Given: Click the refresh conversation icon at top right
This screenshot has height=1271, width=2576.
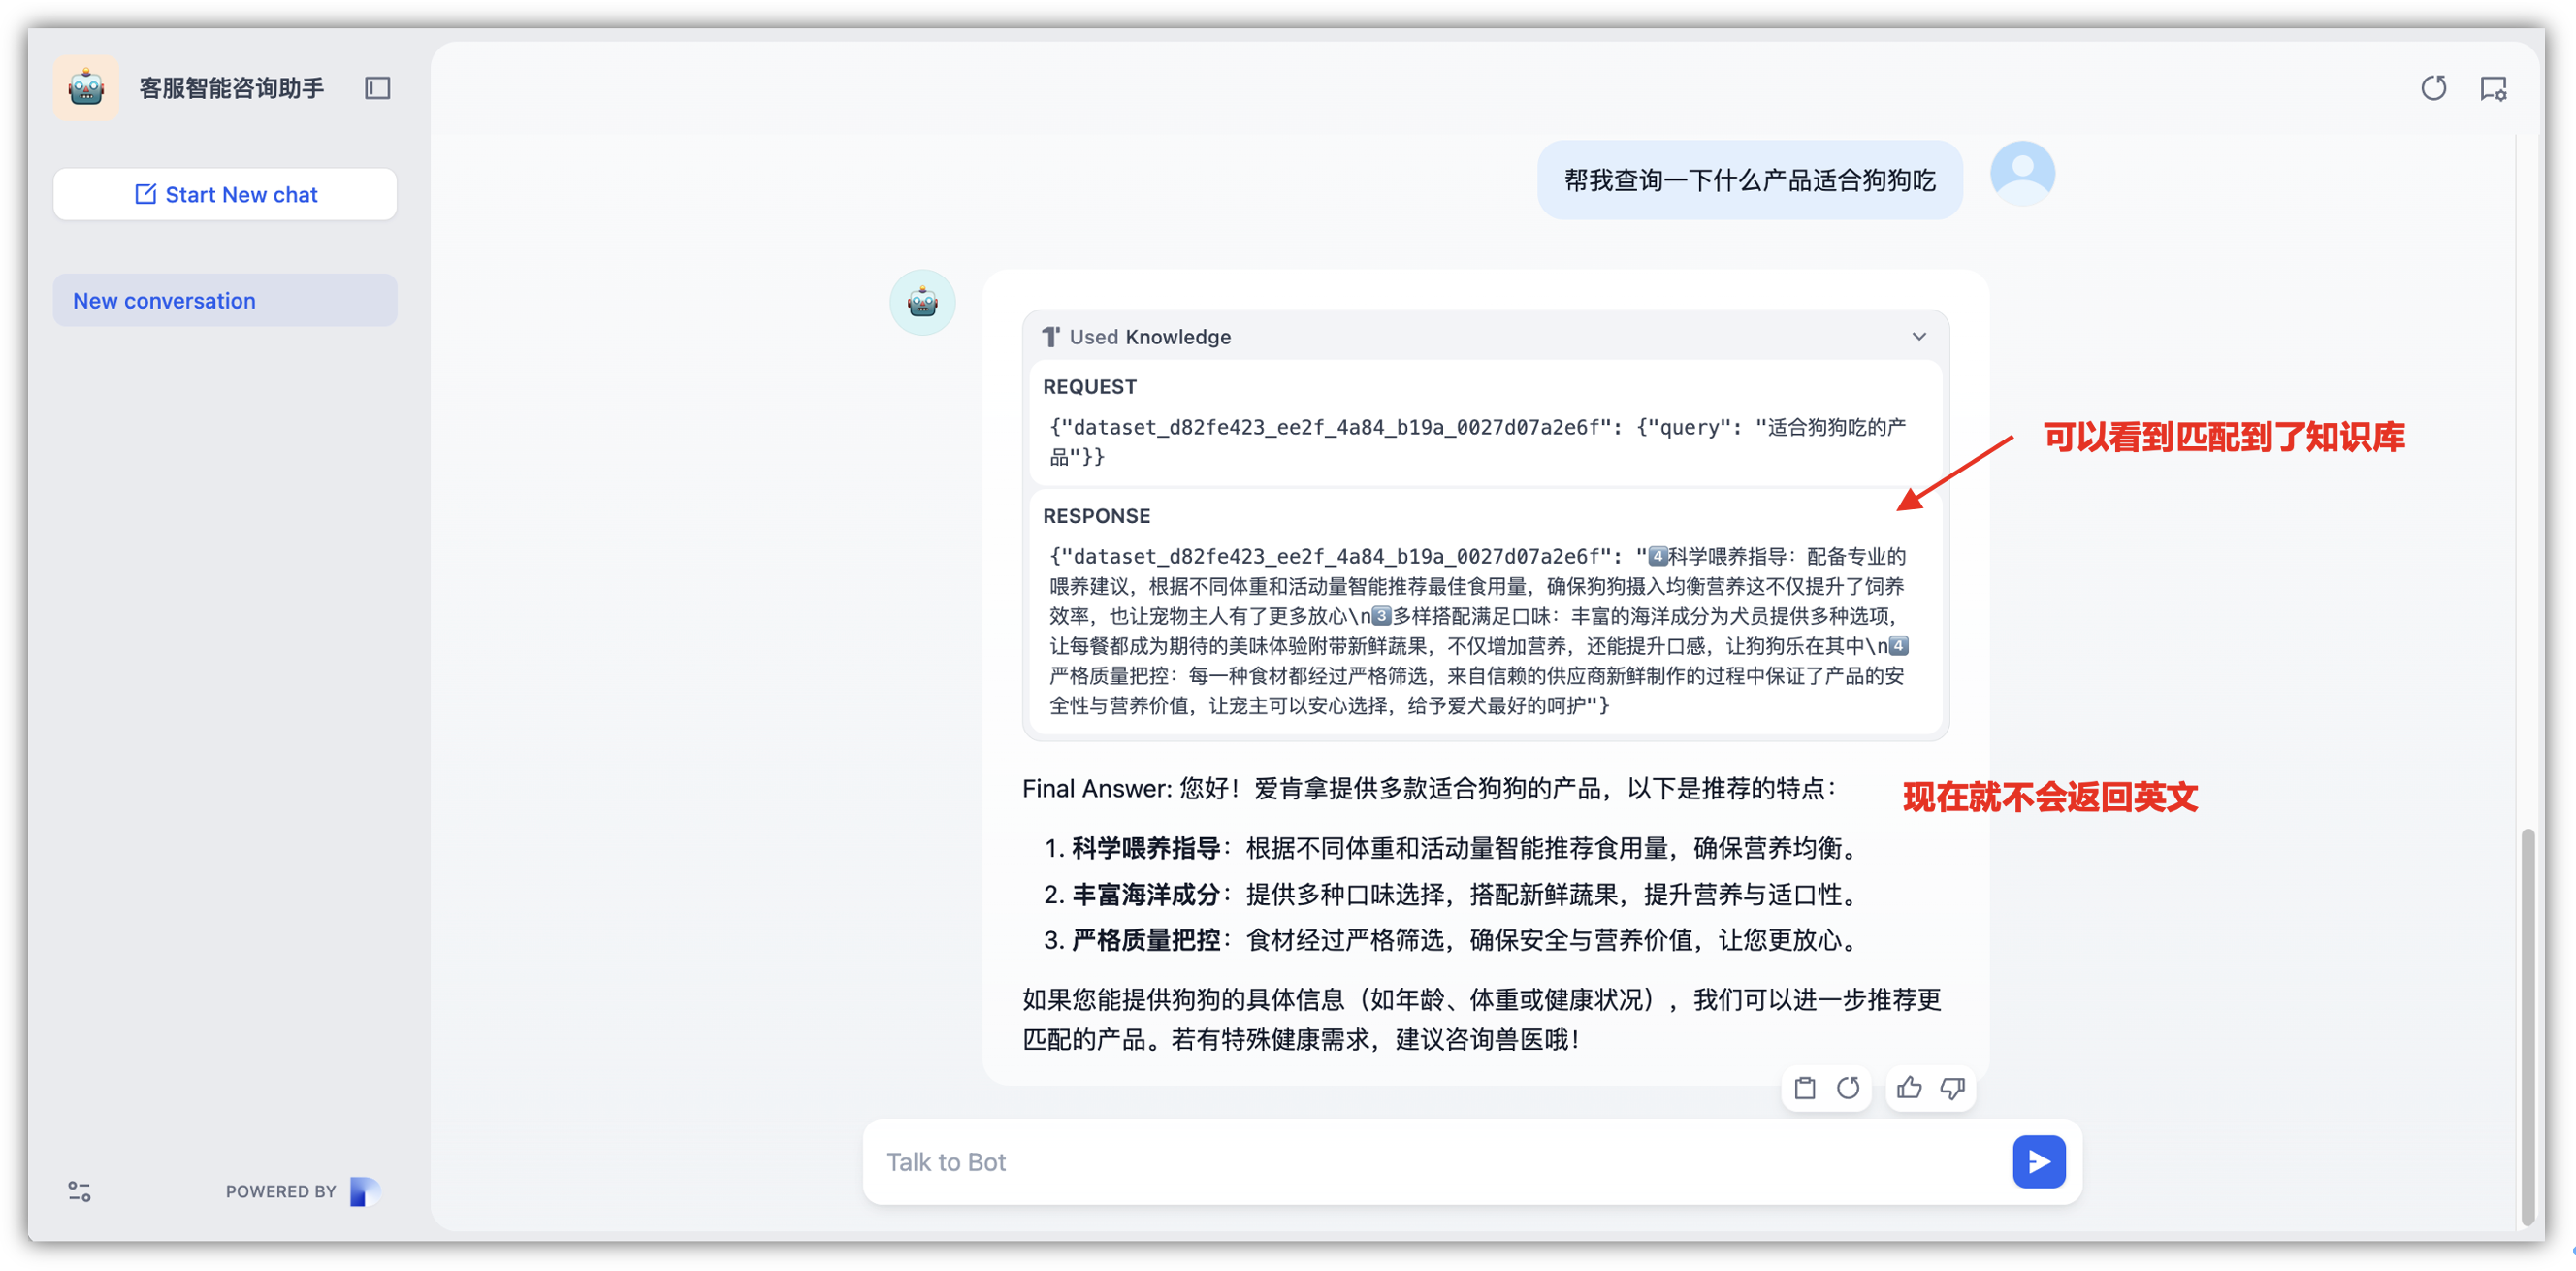Looking at the screenshot, I should 2434,88.
